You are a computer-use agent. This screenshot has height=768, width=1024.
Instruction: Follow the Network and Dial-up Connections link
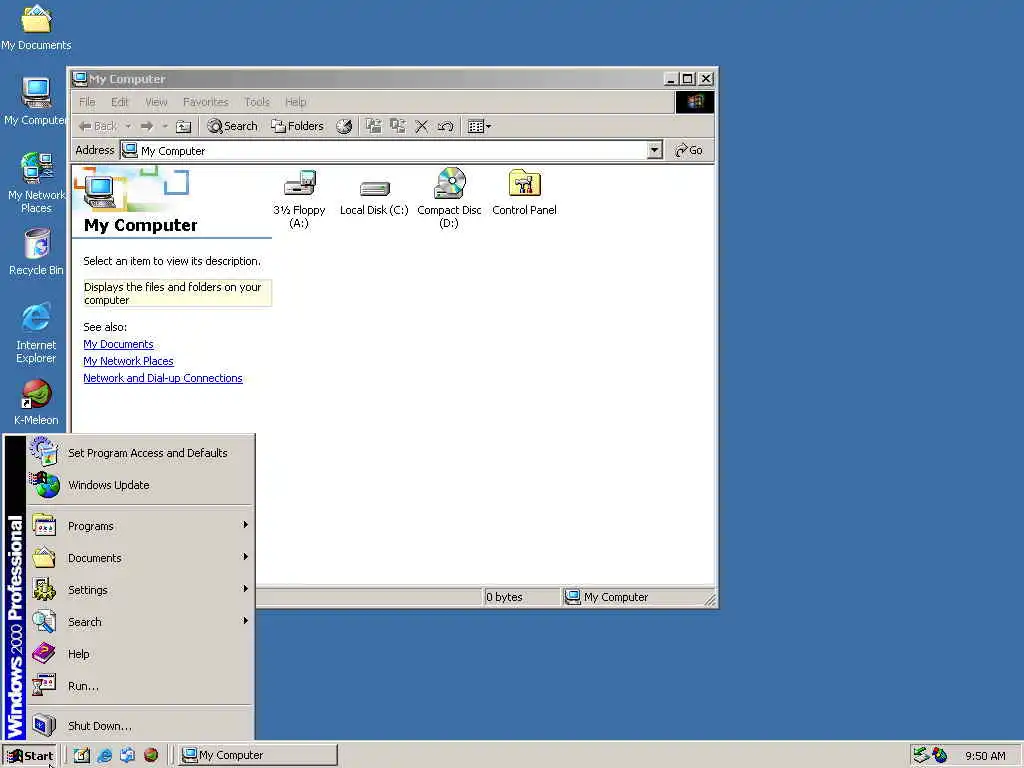tap(163, 378)
